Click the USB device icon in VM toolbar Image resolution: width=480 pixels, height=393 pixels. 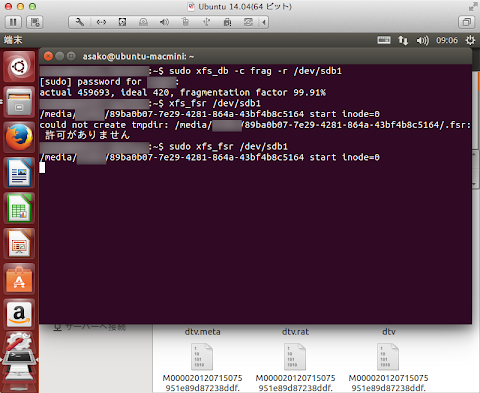click(x=207, y=22)
